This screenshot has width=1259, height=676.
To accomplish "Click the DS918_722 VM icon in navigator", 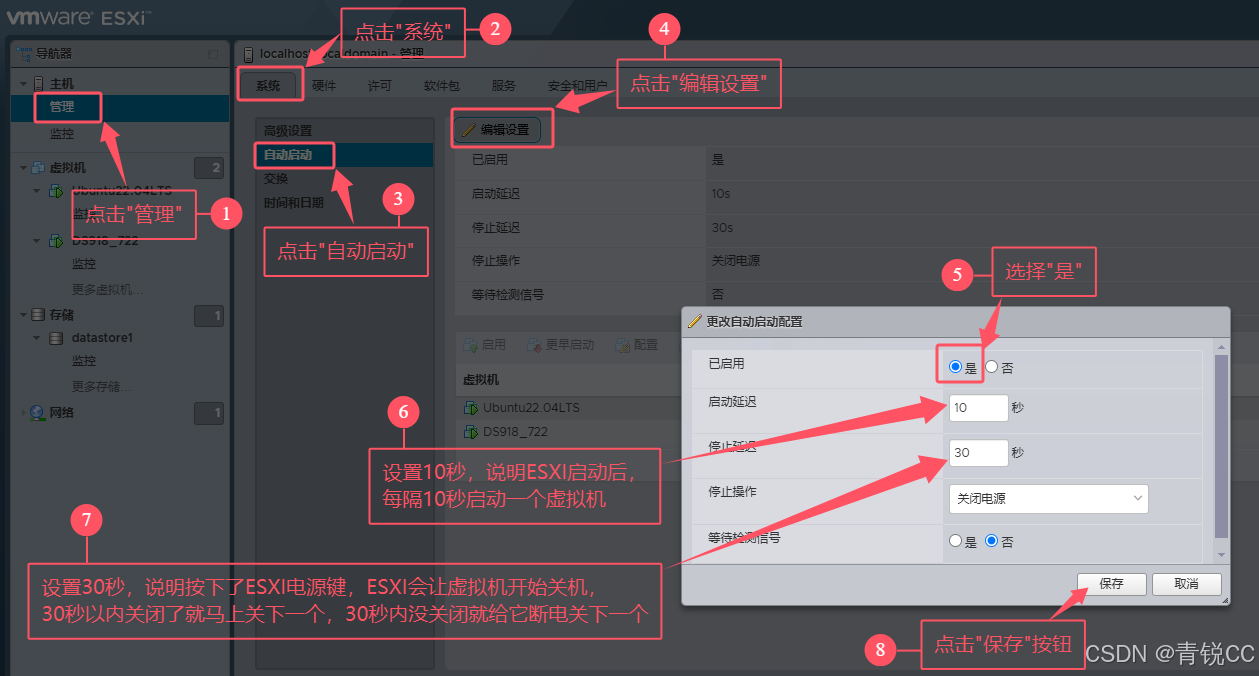I will 57,240.
